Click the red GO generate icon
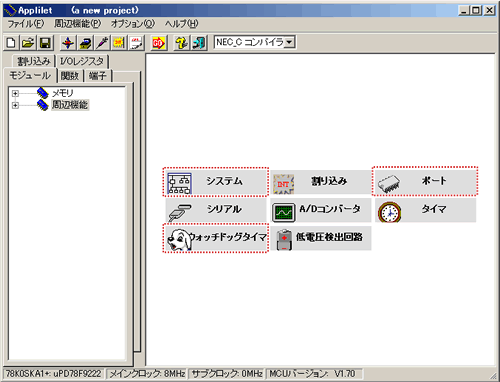500x382 pixels. [x=158, y=43]
